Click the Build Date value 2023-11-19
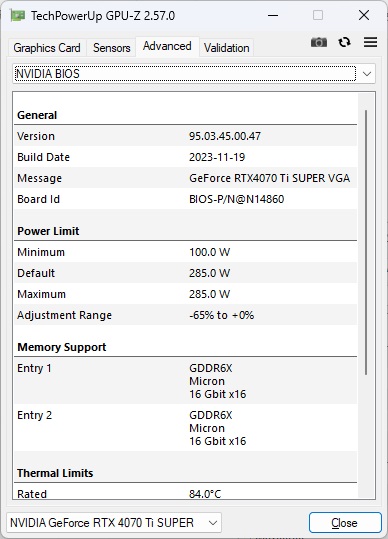388x539 pixels. tap(217, 157)
